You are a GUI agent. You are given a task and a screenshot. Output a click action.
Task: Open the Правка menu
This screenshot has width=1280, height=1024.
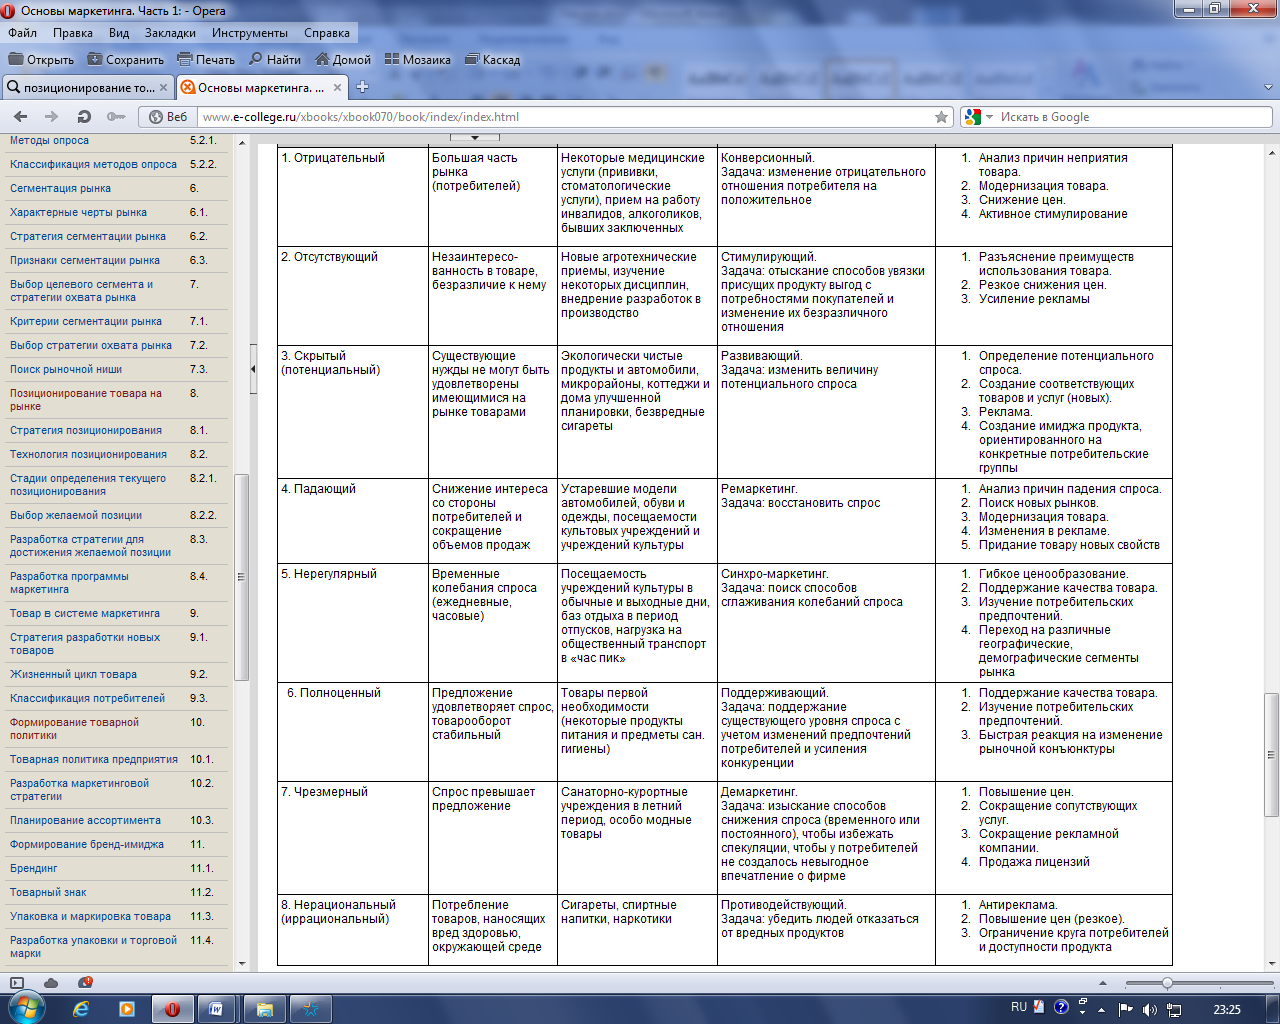[x=73, y=33]
